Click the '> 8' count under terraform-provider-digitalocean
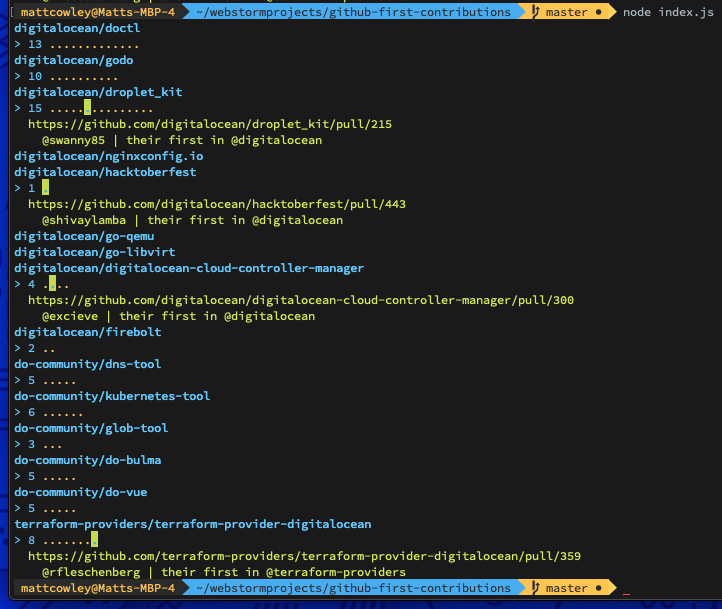 [x=25, y=540]
